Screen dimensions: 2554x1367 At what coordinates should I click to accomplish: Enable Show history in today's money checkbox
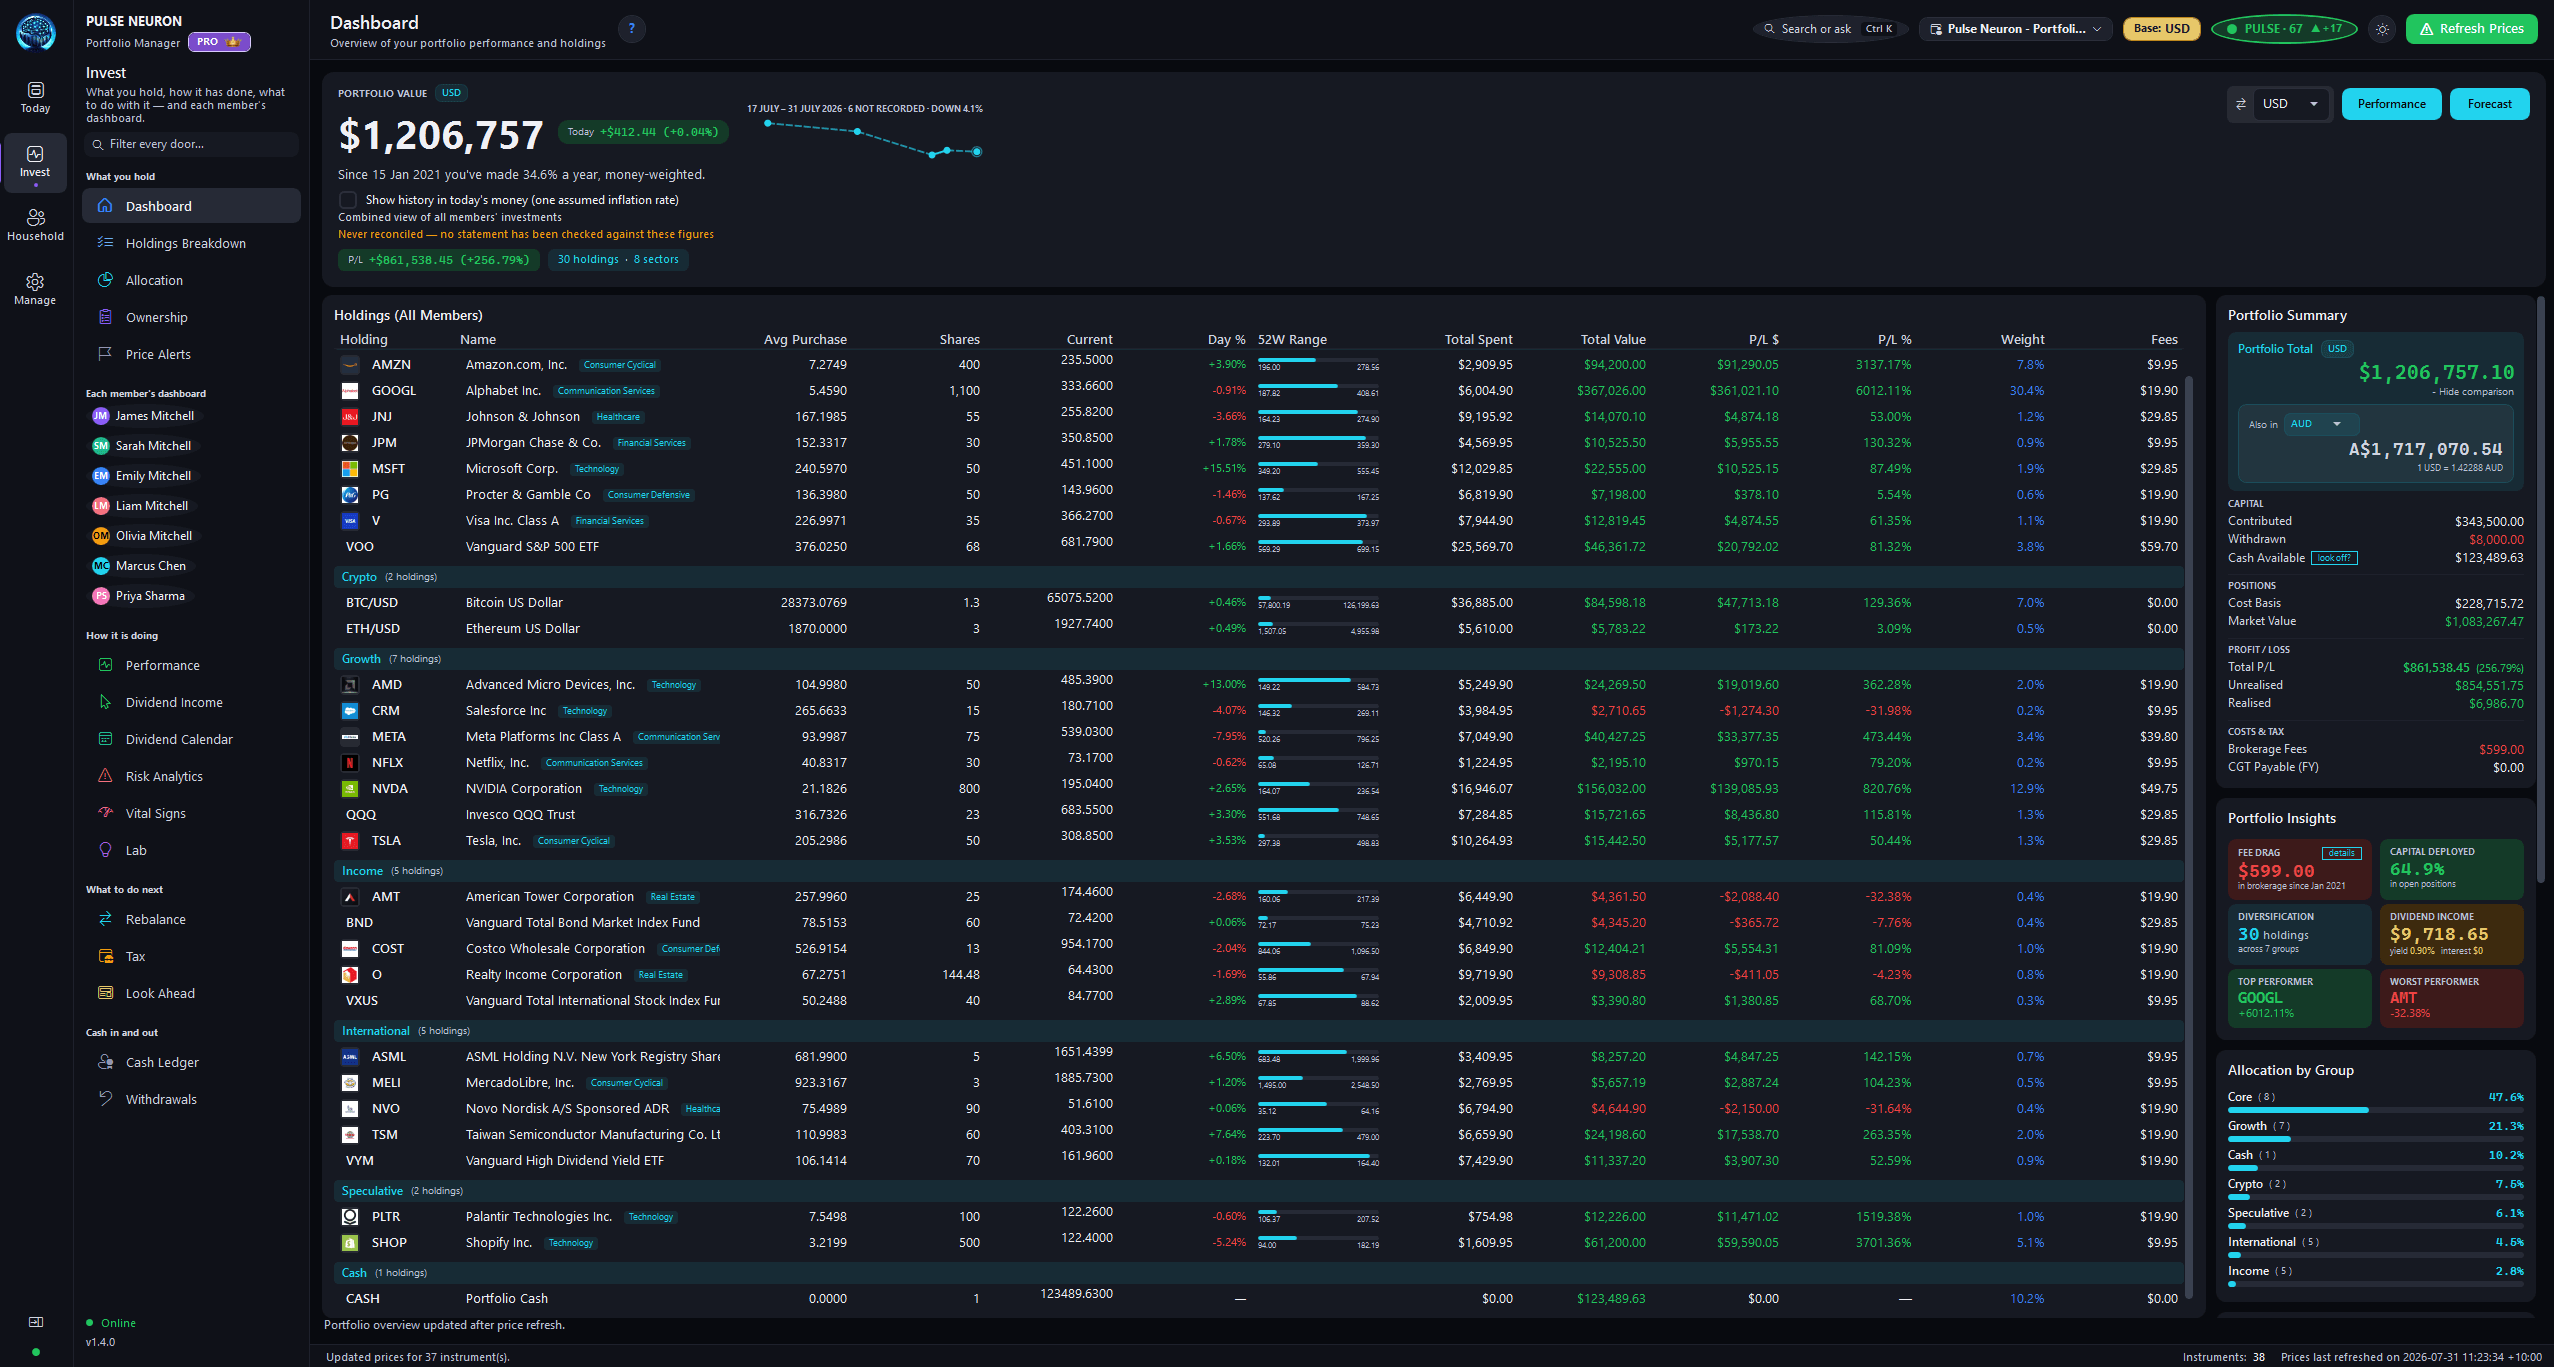[348, 200]
